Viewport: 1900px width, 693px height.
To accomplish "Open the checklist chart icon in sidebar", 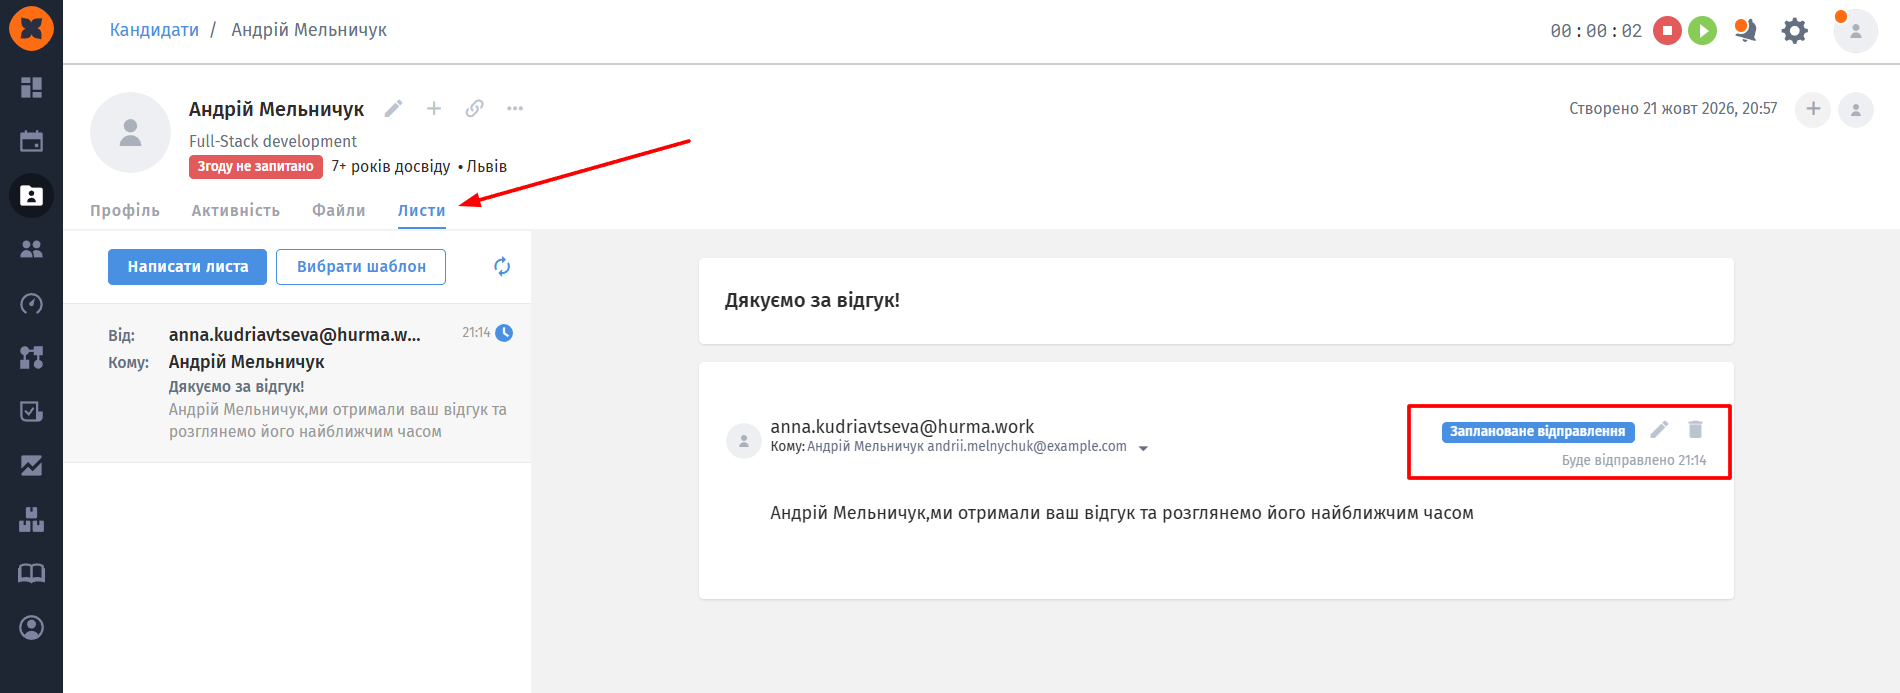I will (31, 411).
